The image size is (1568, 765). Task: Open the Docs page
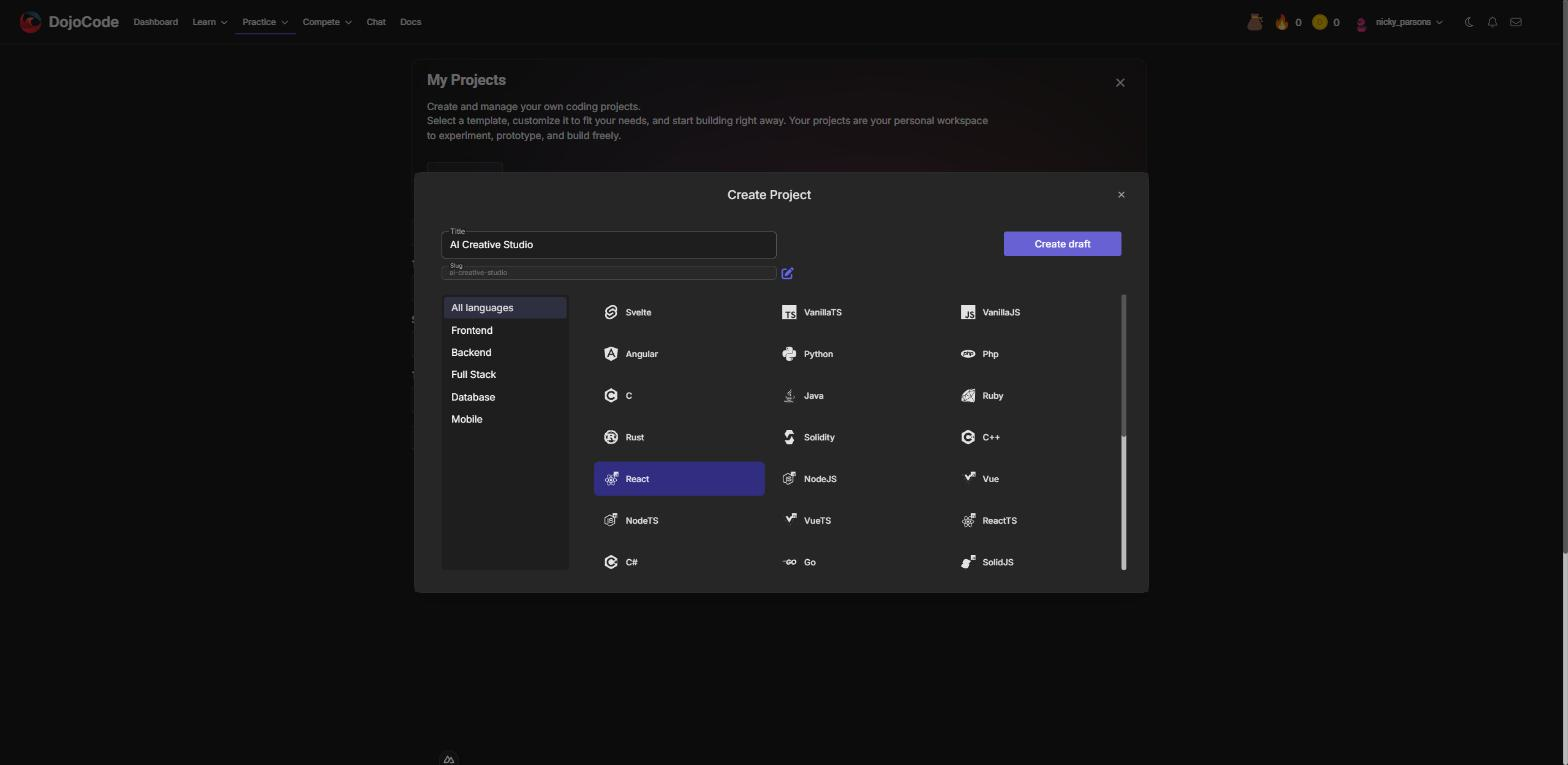point(411,22)
